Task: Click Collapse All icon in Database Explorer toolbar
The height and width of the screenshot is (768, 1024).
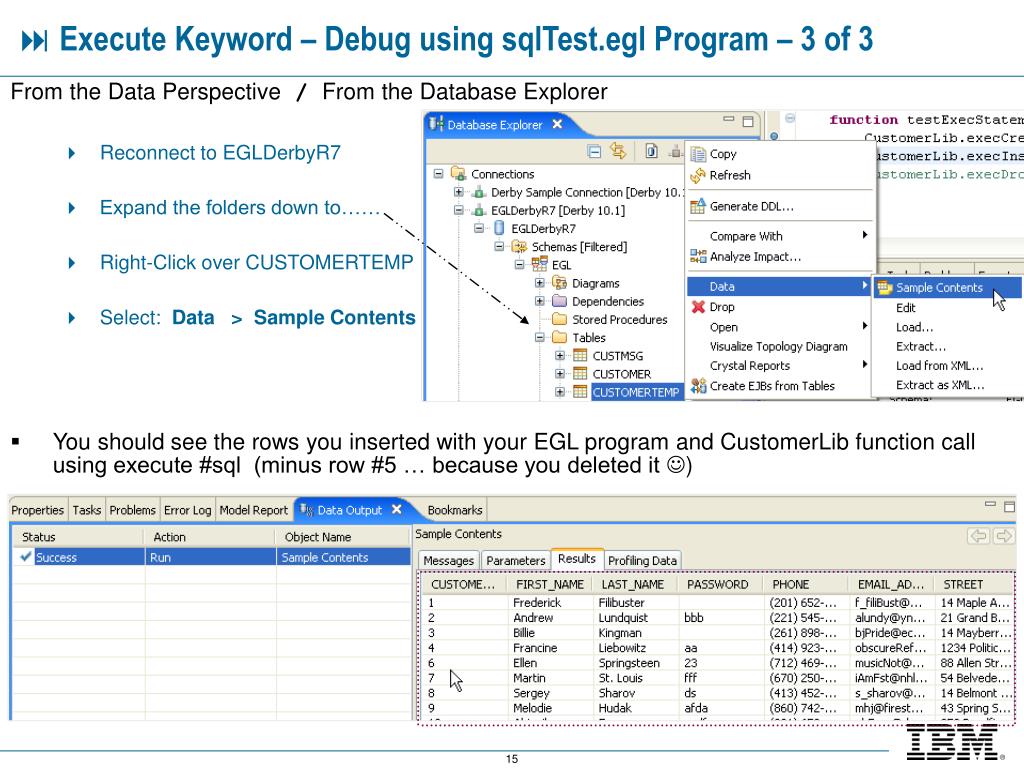Action: coord(594,152)
